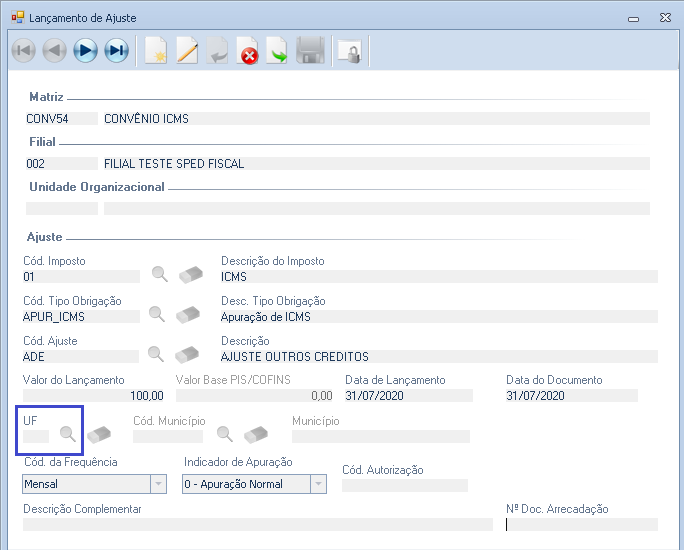This screenshot has width=684, height=550.
Task: Go to the previous record
Action: tap(55, 51)
